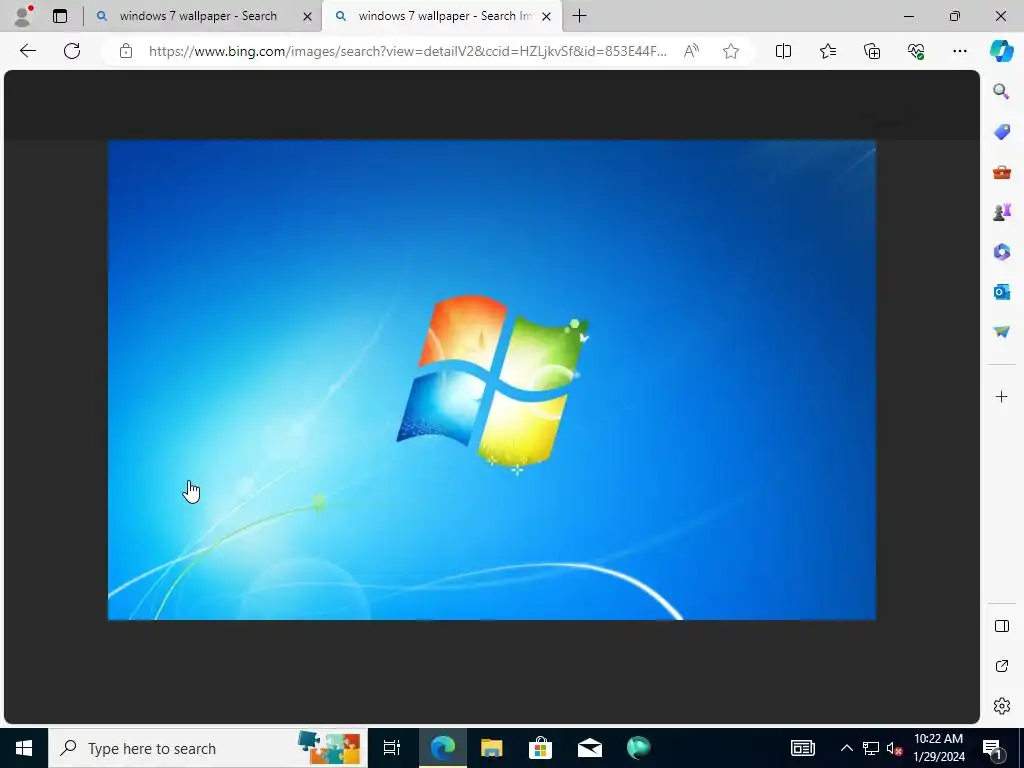
Task: Open sidebar Games chess icon
Action: (x=1001, y=212)
